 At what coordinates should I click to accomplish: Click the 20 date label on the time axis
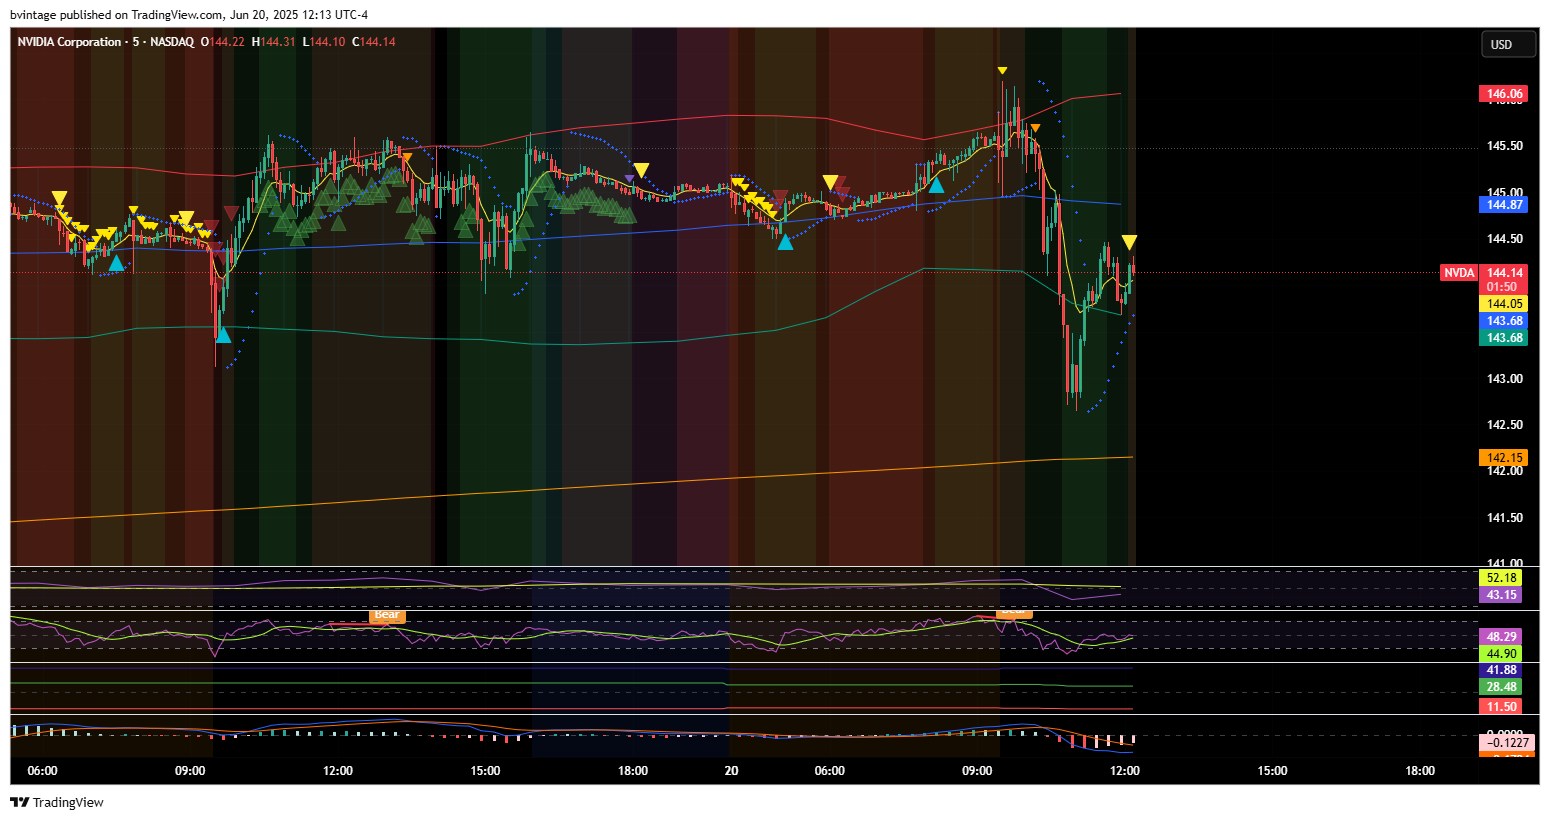coord(732,771)
